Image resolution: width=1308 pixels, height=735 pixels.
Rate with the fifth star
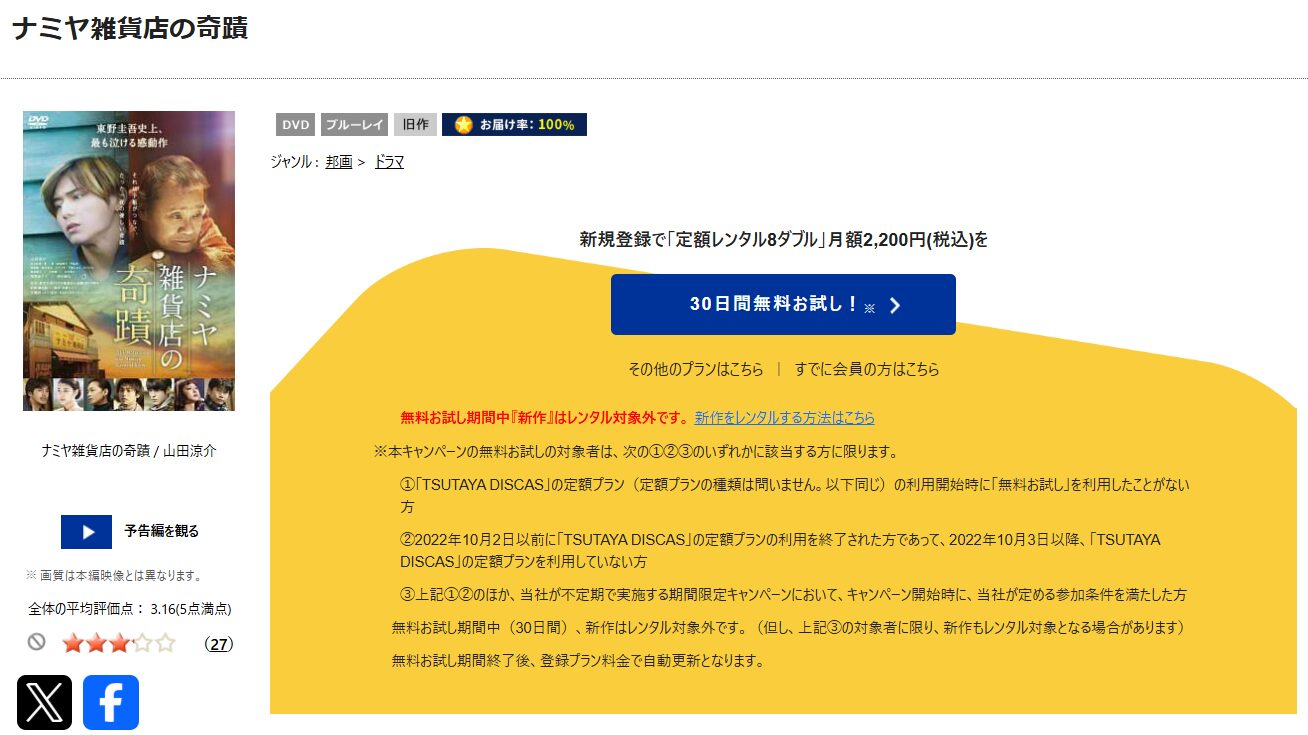tap(165, 644)
